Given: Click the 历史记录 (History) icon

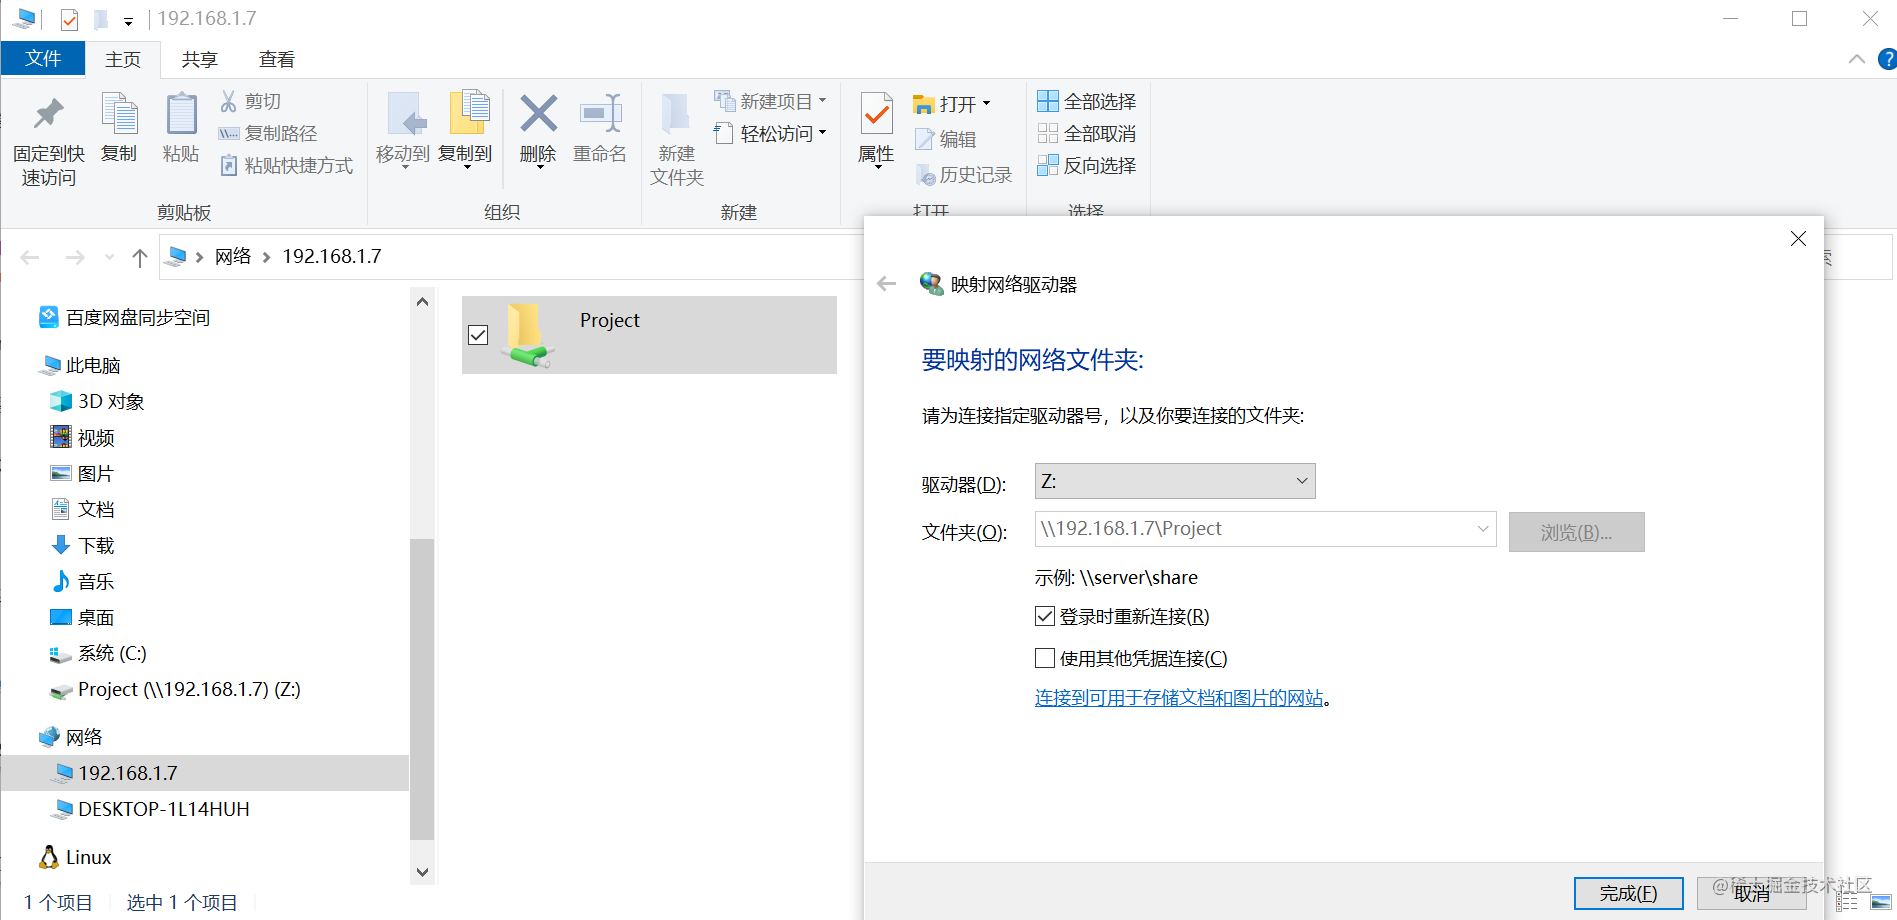Looking at the screenshot, I should [x=925, y=173].
